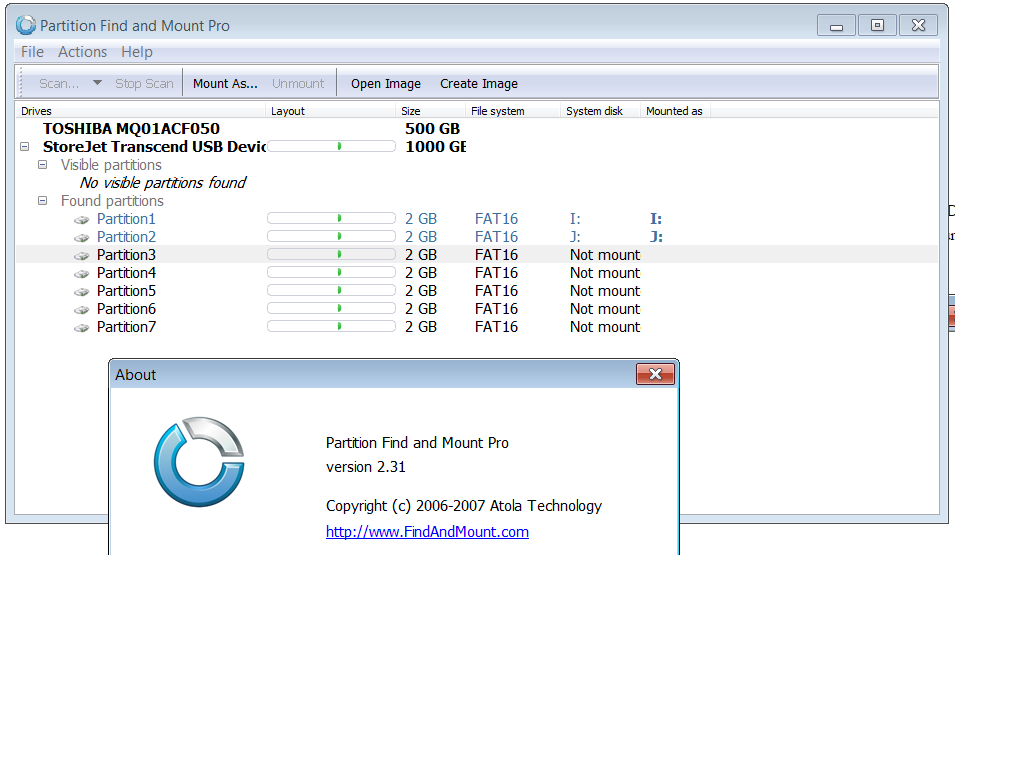
Task: Open the Actions menu
Action: click(x=82, y=52)
